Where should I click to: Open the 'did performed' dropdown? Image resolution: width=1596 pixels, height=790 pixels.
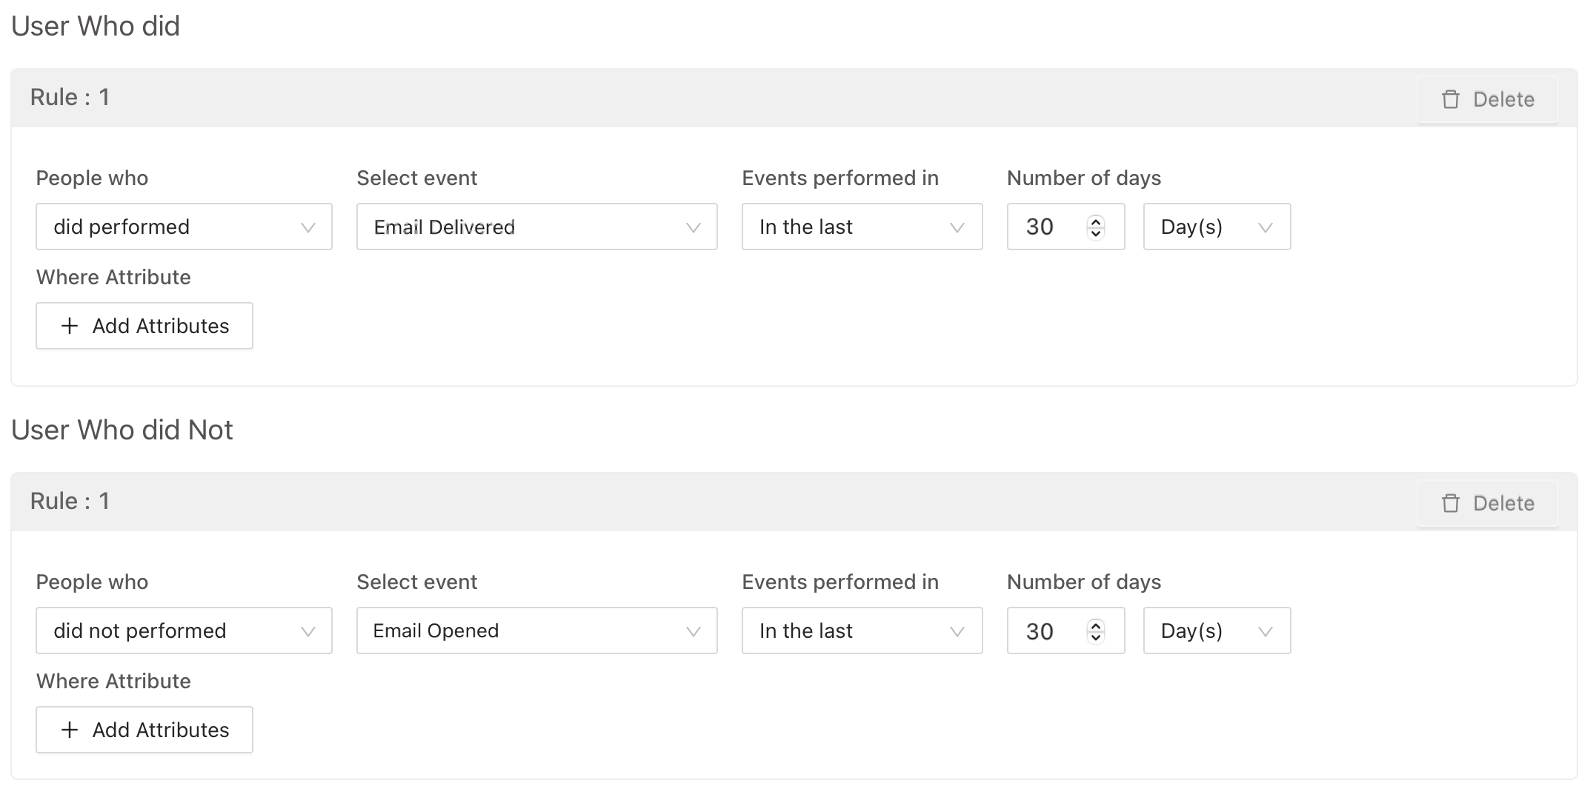(184, 227)
